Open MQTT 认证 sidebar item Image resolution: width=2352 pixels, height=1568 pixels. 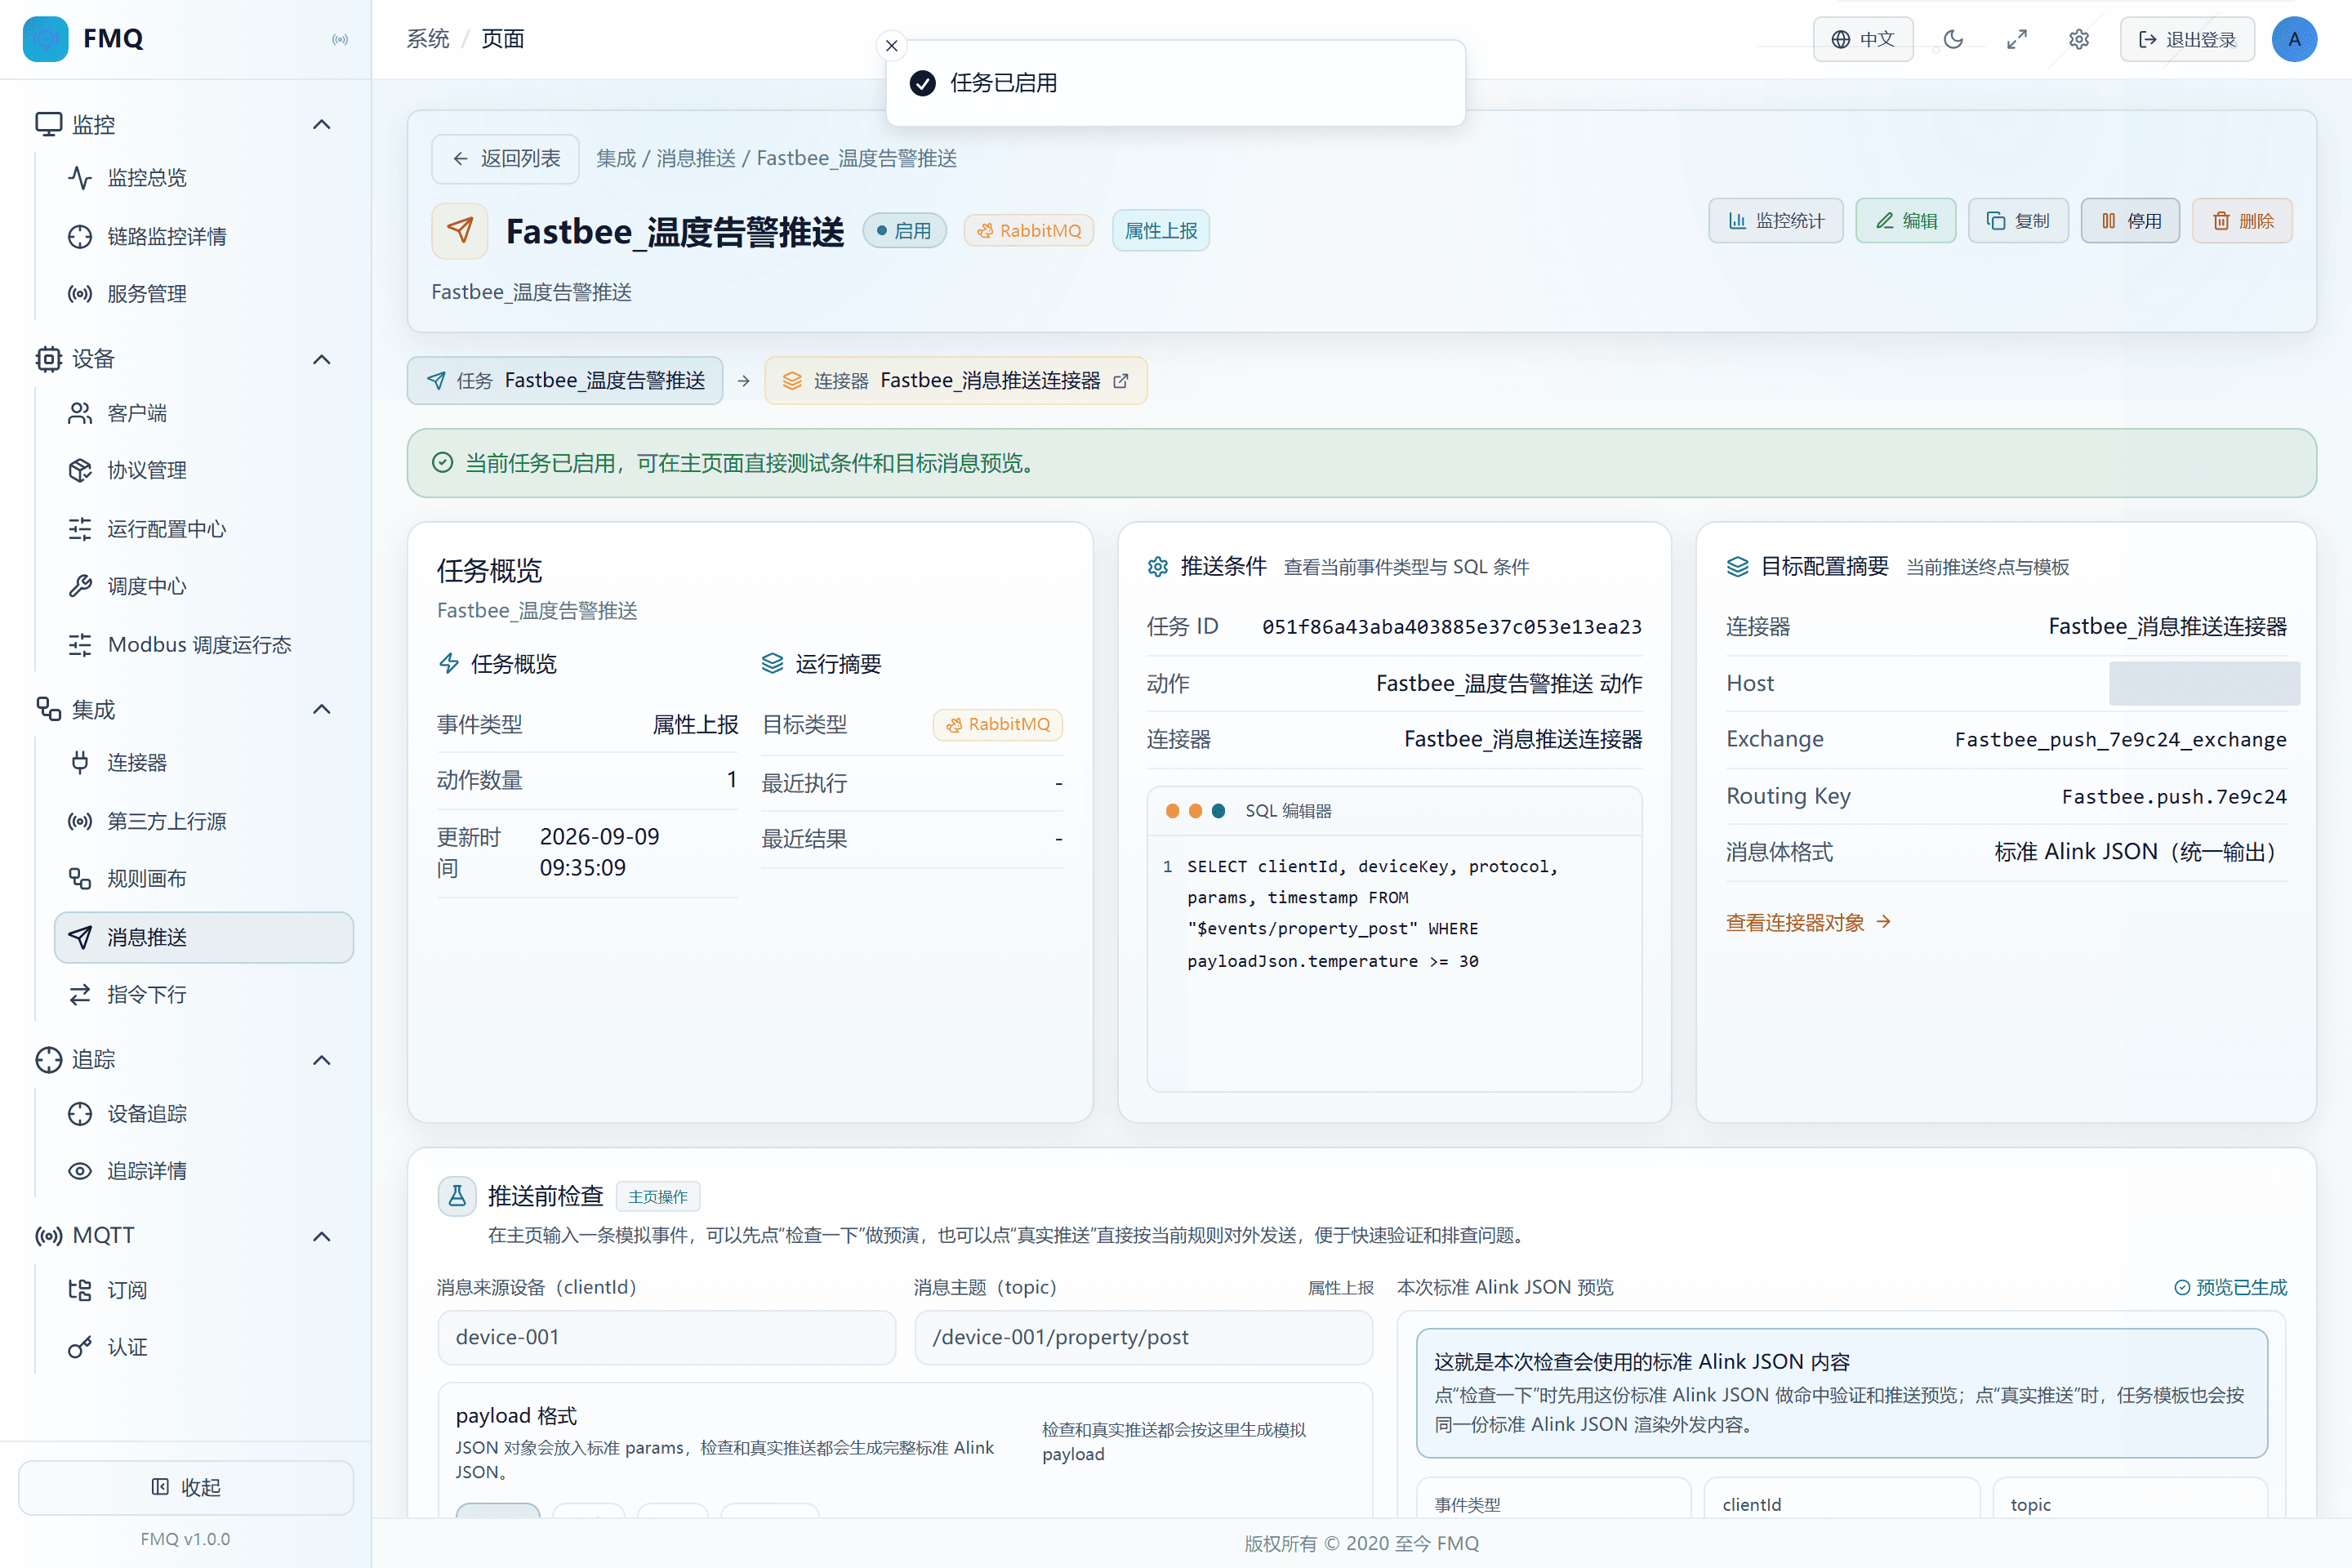[x=203, y=1347]
